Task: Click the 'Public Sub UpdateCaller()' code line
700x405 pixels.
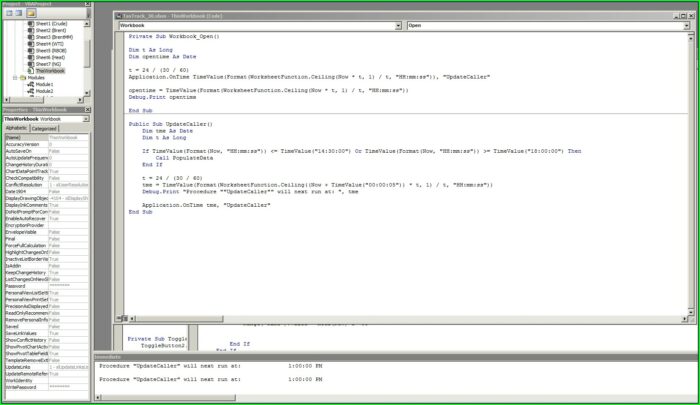Action: [x=171, y=124]
